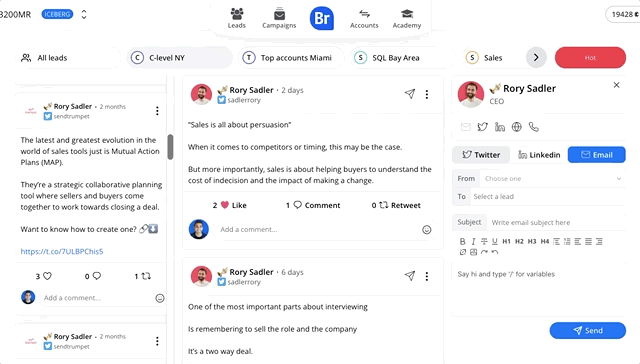640x364 pixels.
Task: Add a comment on persuasion post
Action: point(316,229)
